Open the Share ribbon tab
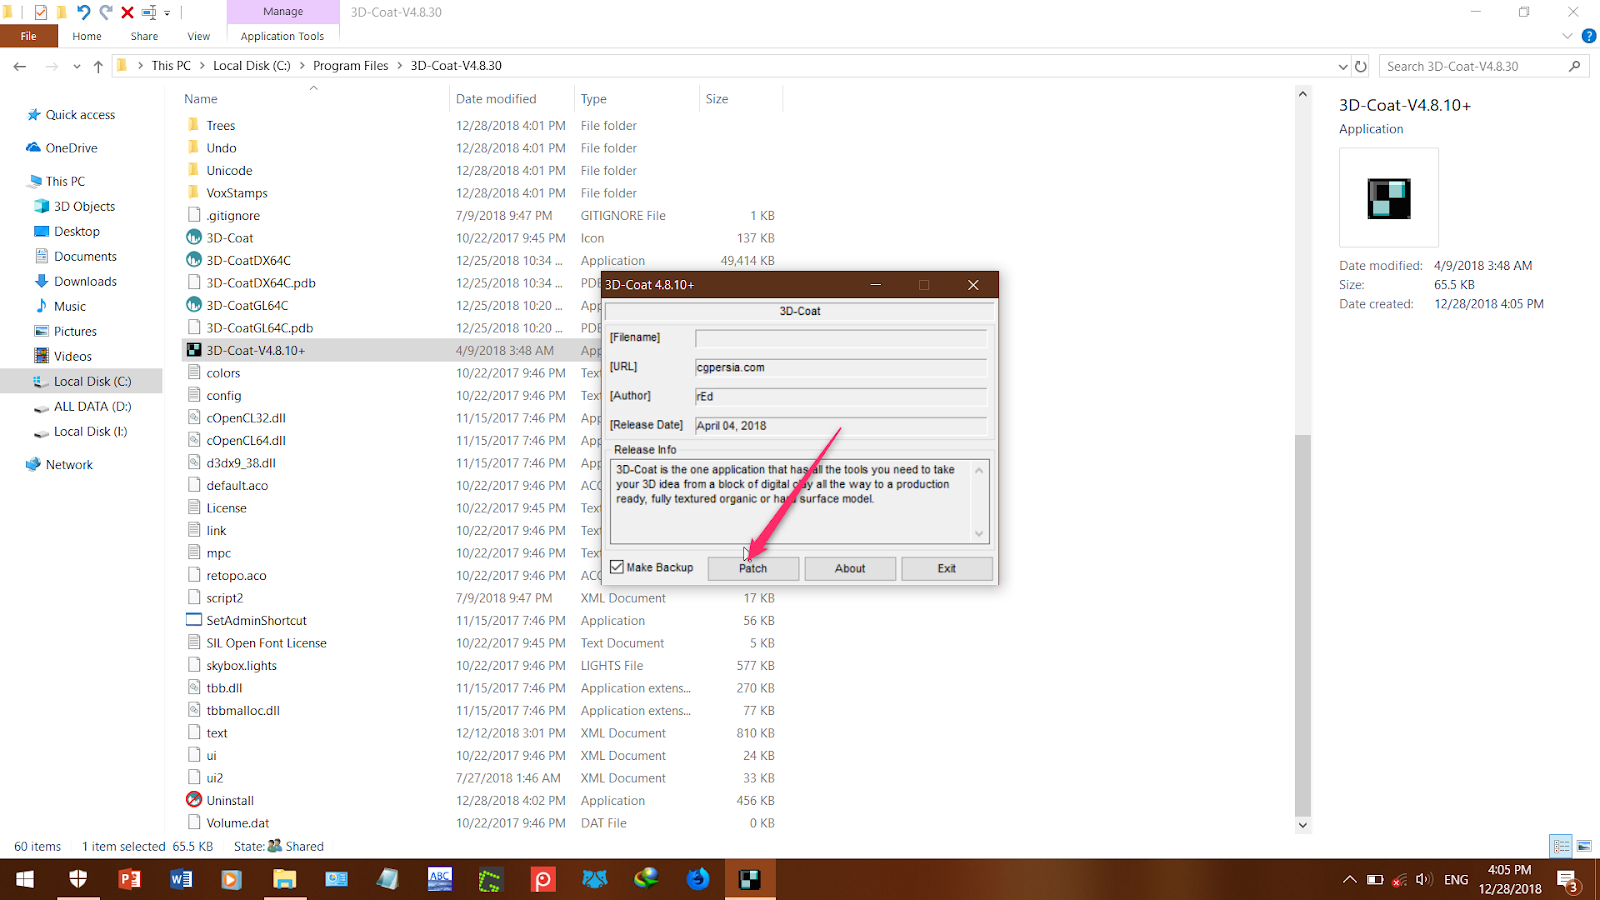The width and height of the screenshot is (1600, 900). [x=144, y=36]
